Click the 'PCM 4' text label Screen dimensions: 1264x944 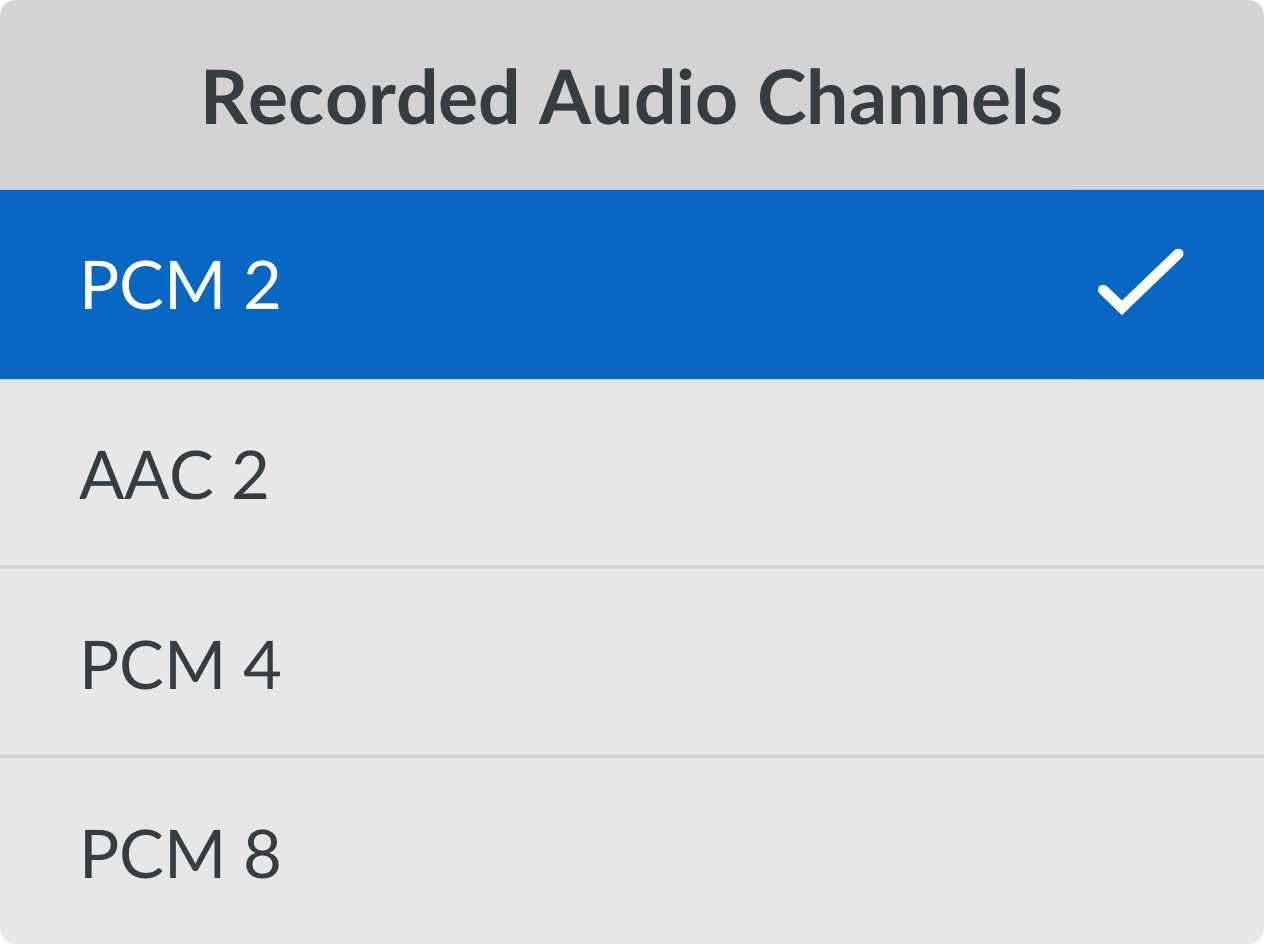[180, 664]
